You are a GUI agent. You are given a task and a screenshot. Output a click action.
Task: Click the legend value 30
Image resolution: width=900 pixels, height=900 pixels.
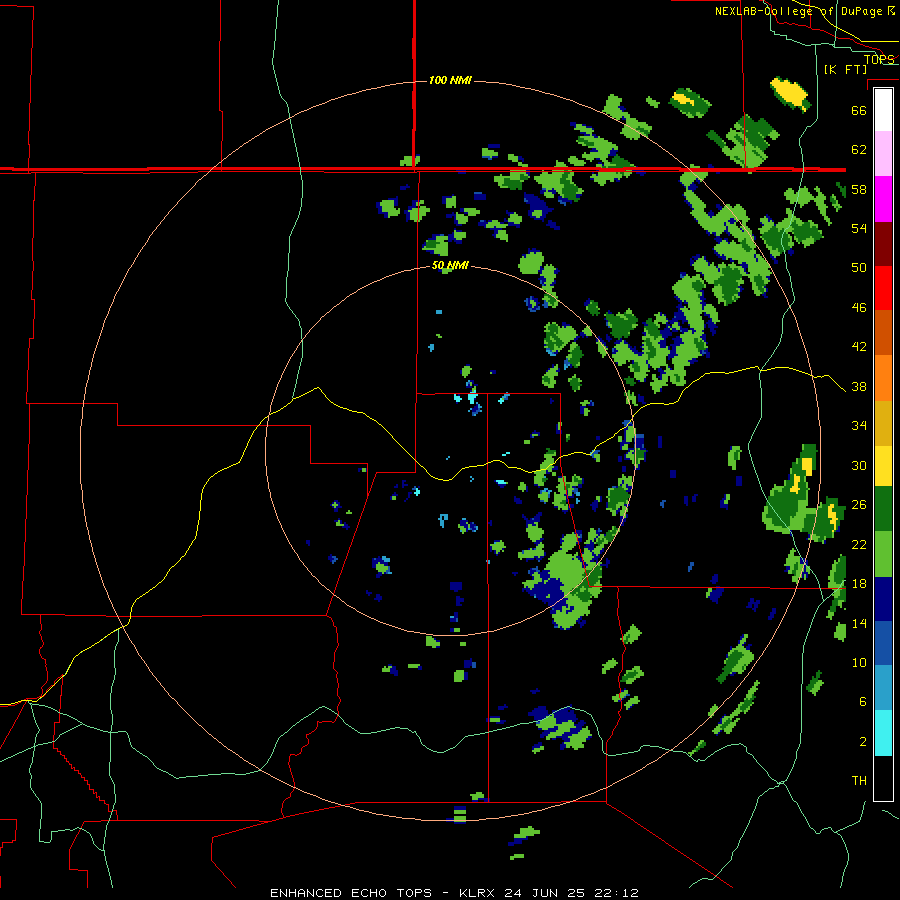click(x=859, y=465)
